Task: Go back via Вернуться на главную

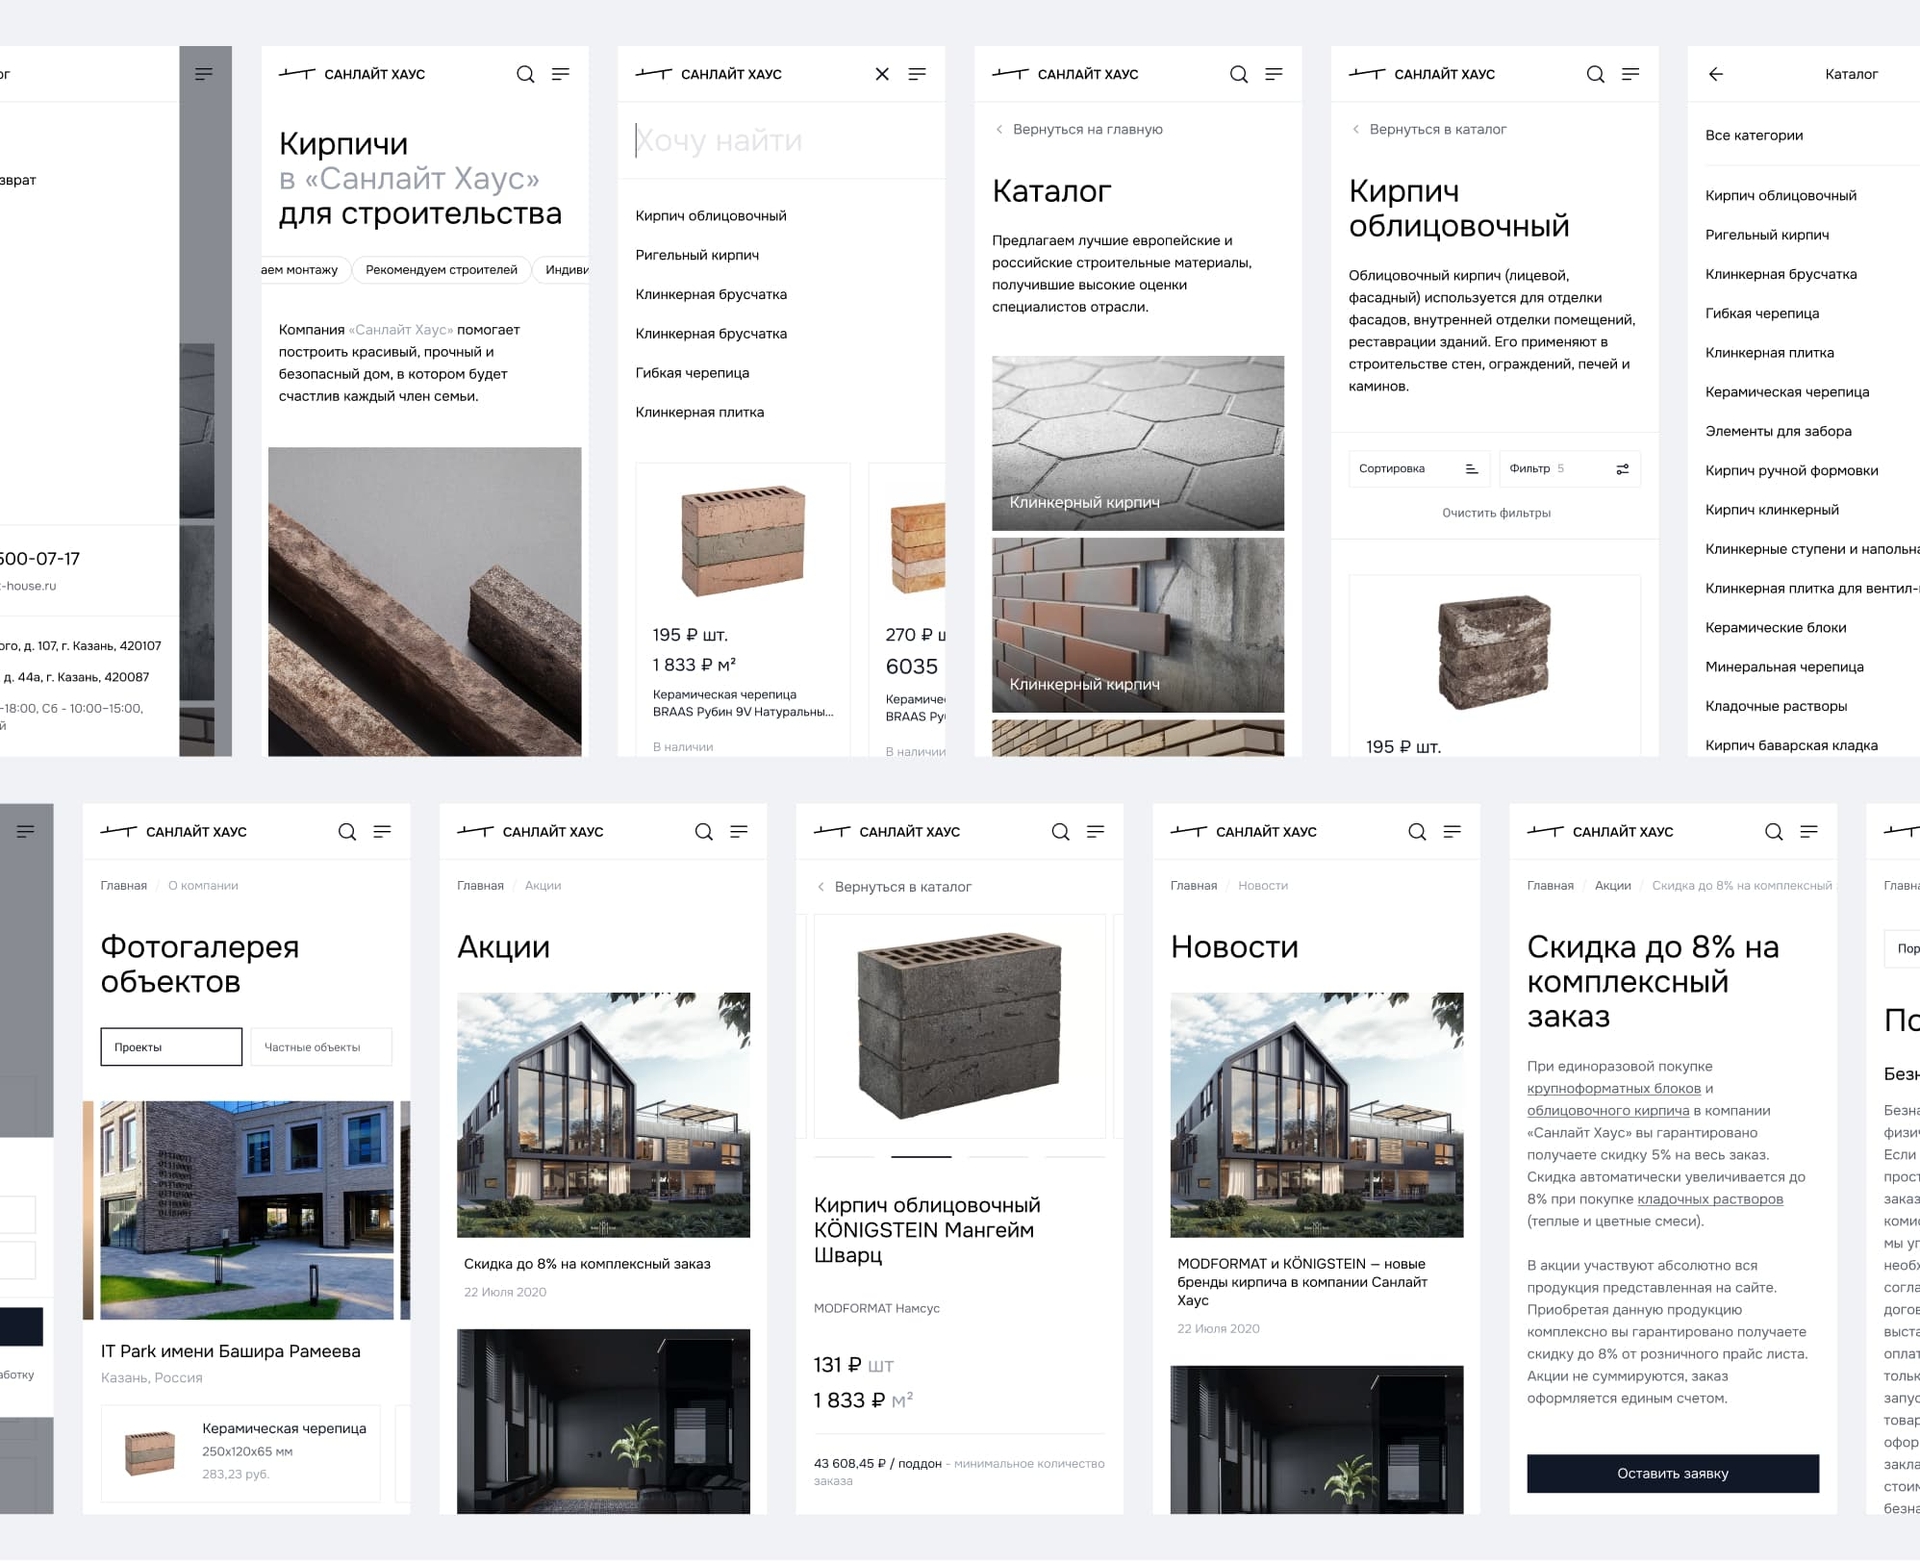Action: pos(1079,129)
